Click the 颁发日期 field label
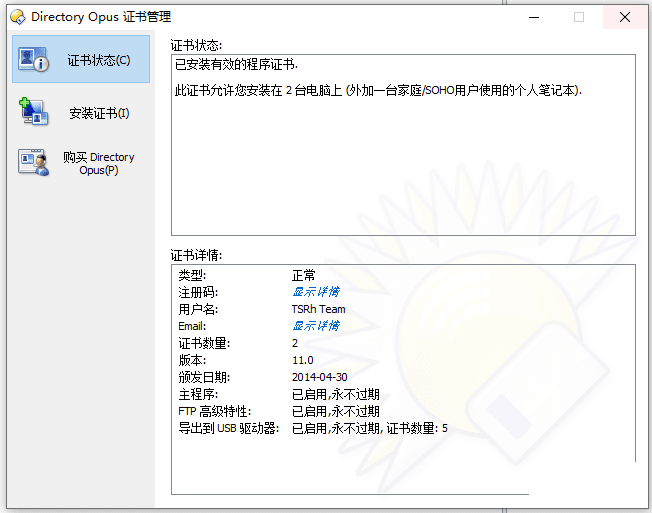Screen dimensions: 652x513 [x=204, y=377]
